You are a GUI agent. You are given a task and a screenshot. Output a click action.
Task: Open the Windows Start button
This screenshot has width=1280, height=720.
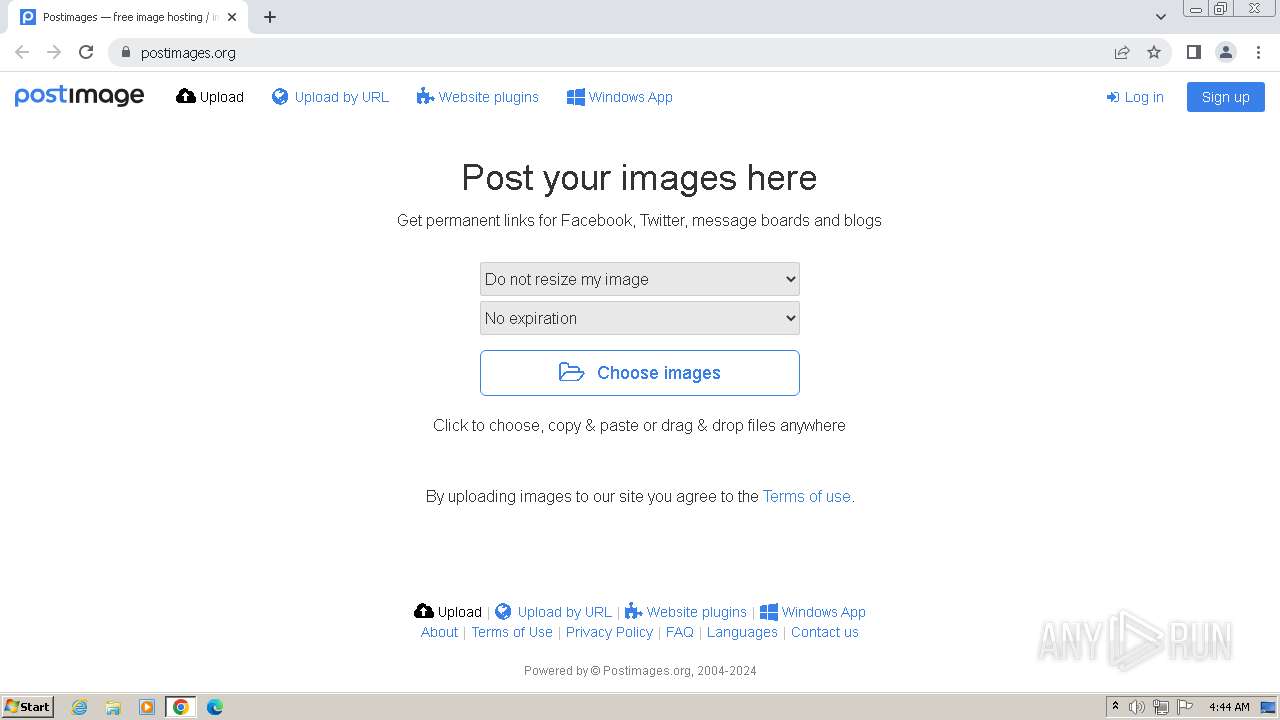(x=28, y=706)
